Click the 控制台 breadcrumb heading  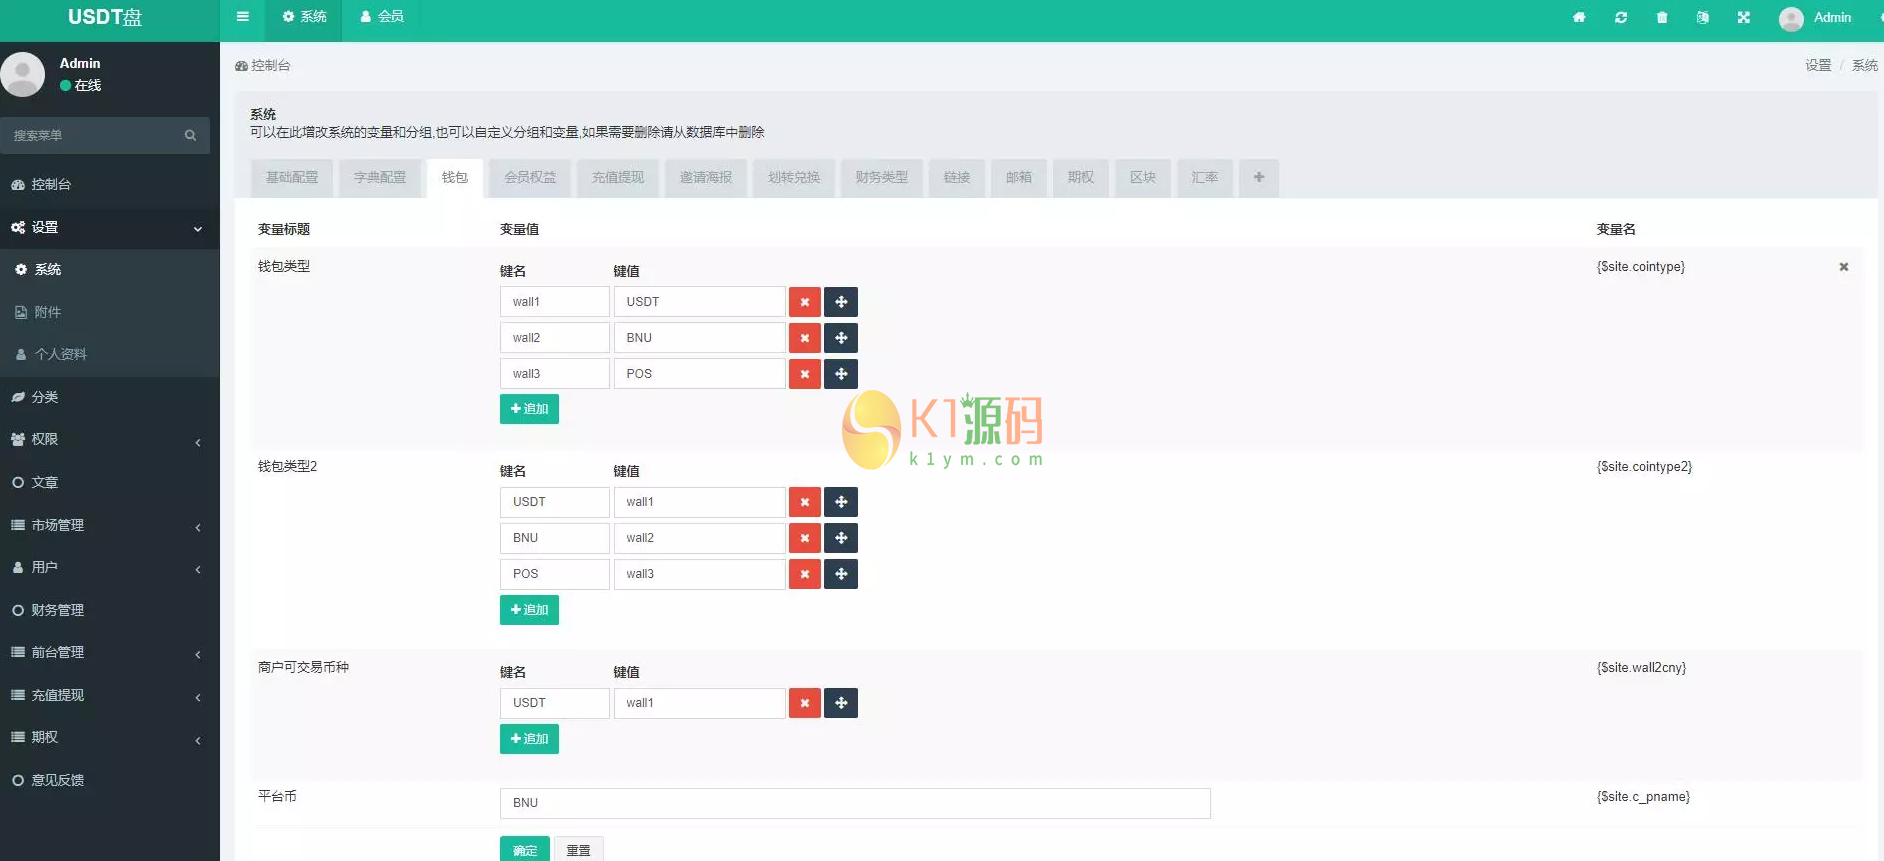coord(263,65)
